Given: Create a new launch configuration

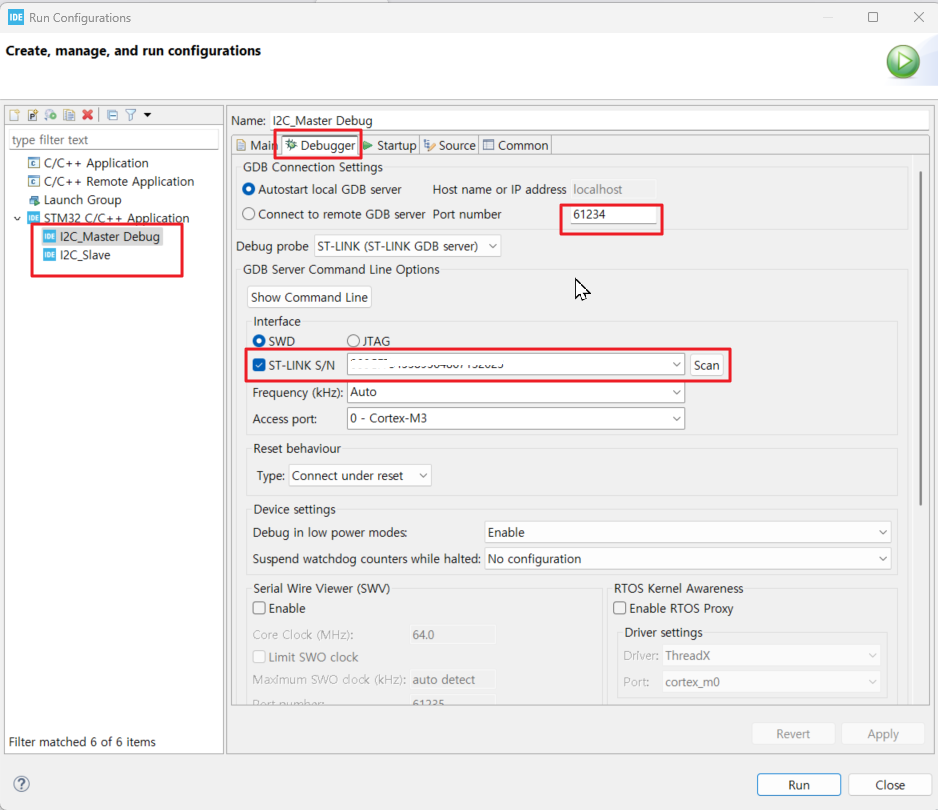Looking at the screenshot, I should click(x=13, y=114).
